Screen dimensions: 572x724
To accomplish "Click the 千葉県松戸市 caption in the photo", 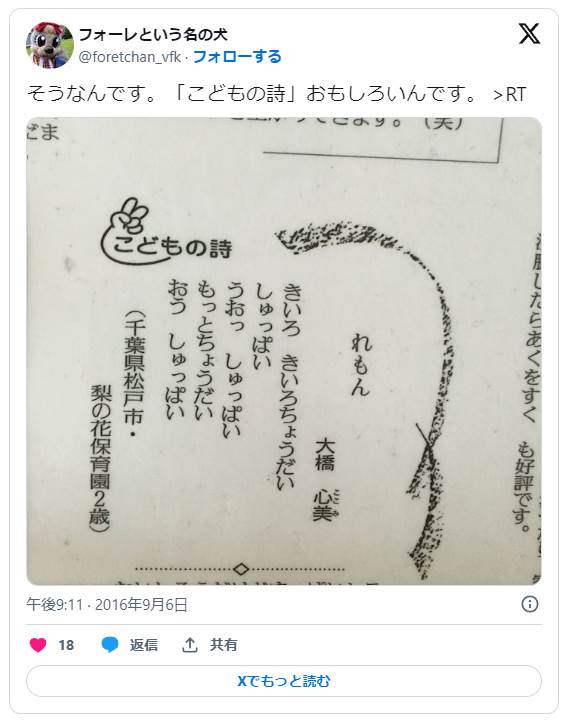I will [133, 368].
